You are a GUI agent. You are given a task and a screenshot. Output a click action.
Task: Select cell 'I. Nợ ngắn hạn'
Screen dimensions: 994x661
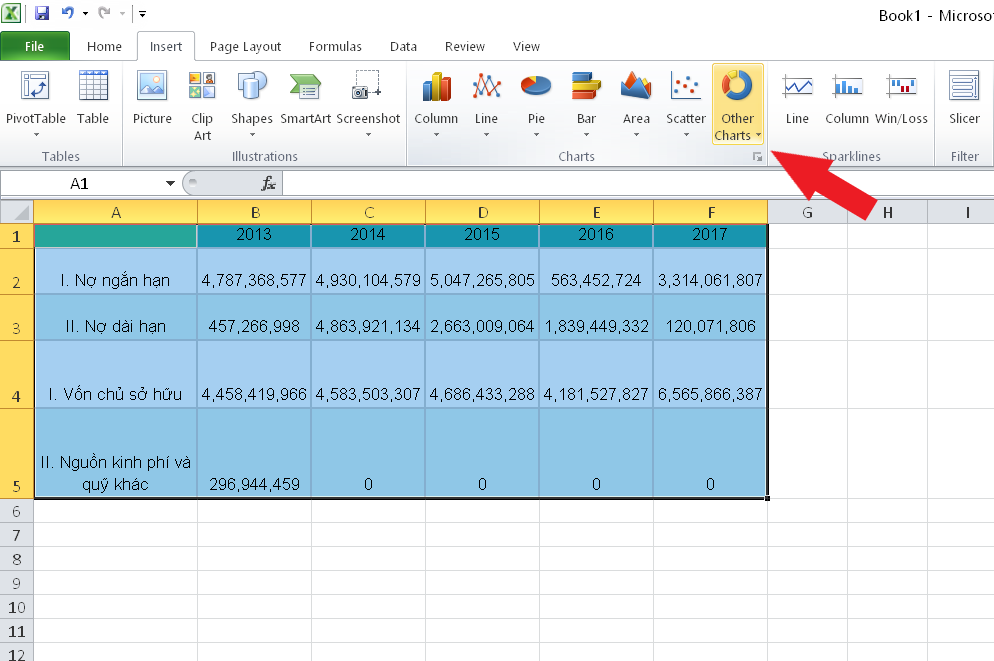coord(115,271)
